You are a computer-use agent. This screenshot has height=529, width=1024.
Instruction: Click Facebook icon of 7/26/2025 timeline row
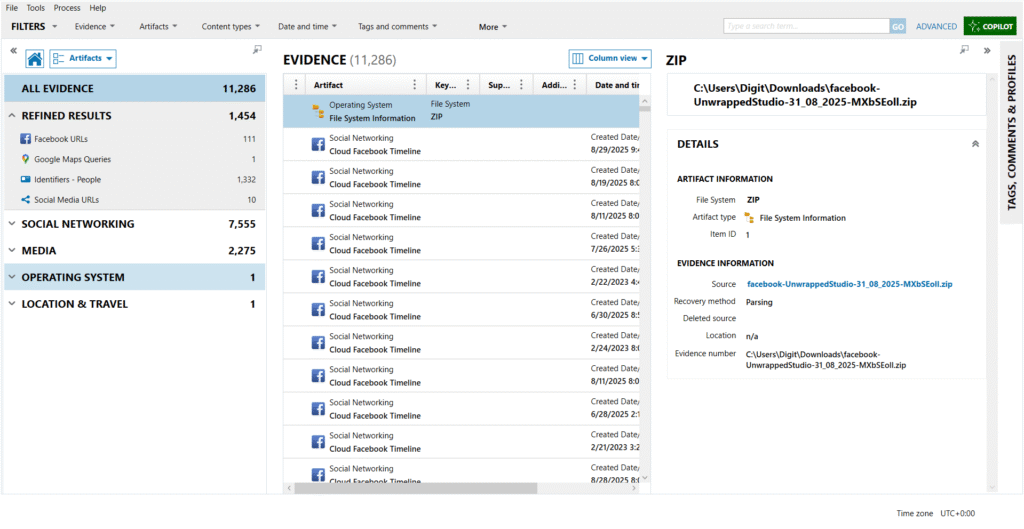point(318,244)
